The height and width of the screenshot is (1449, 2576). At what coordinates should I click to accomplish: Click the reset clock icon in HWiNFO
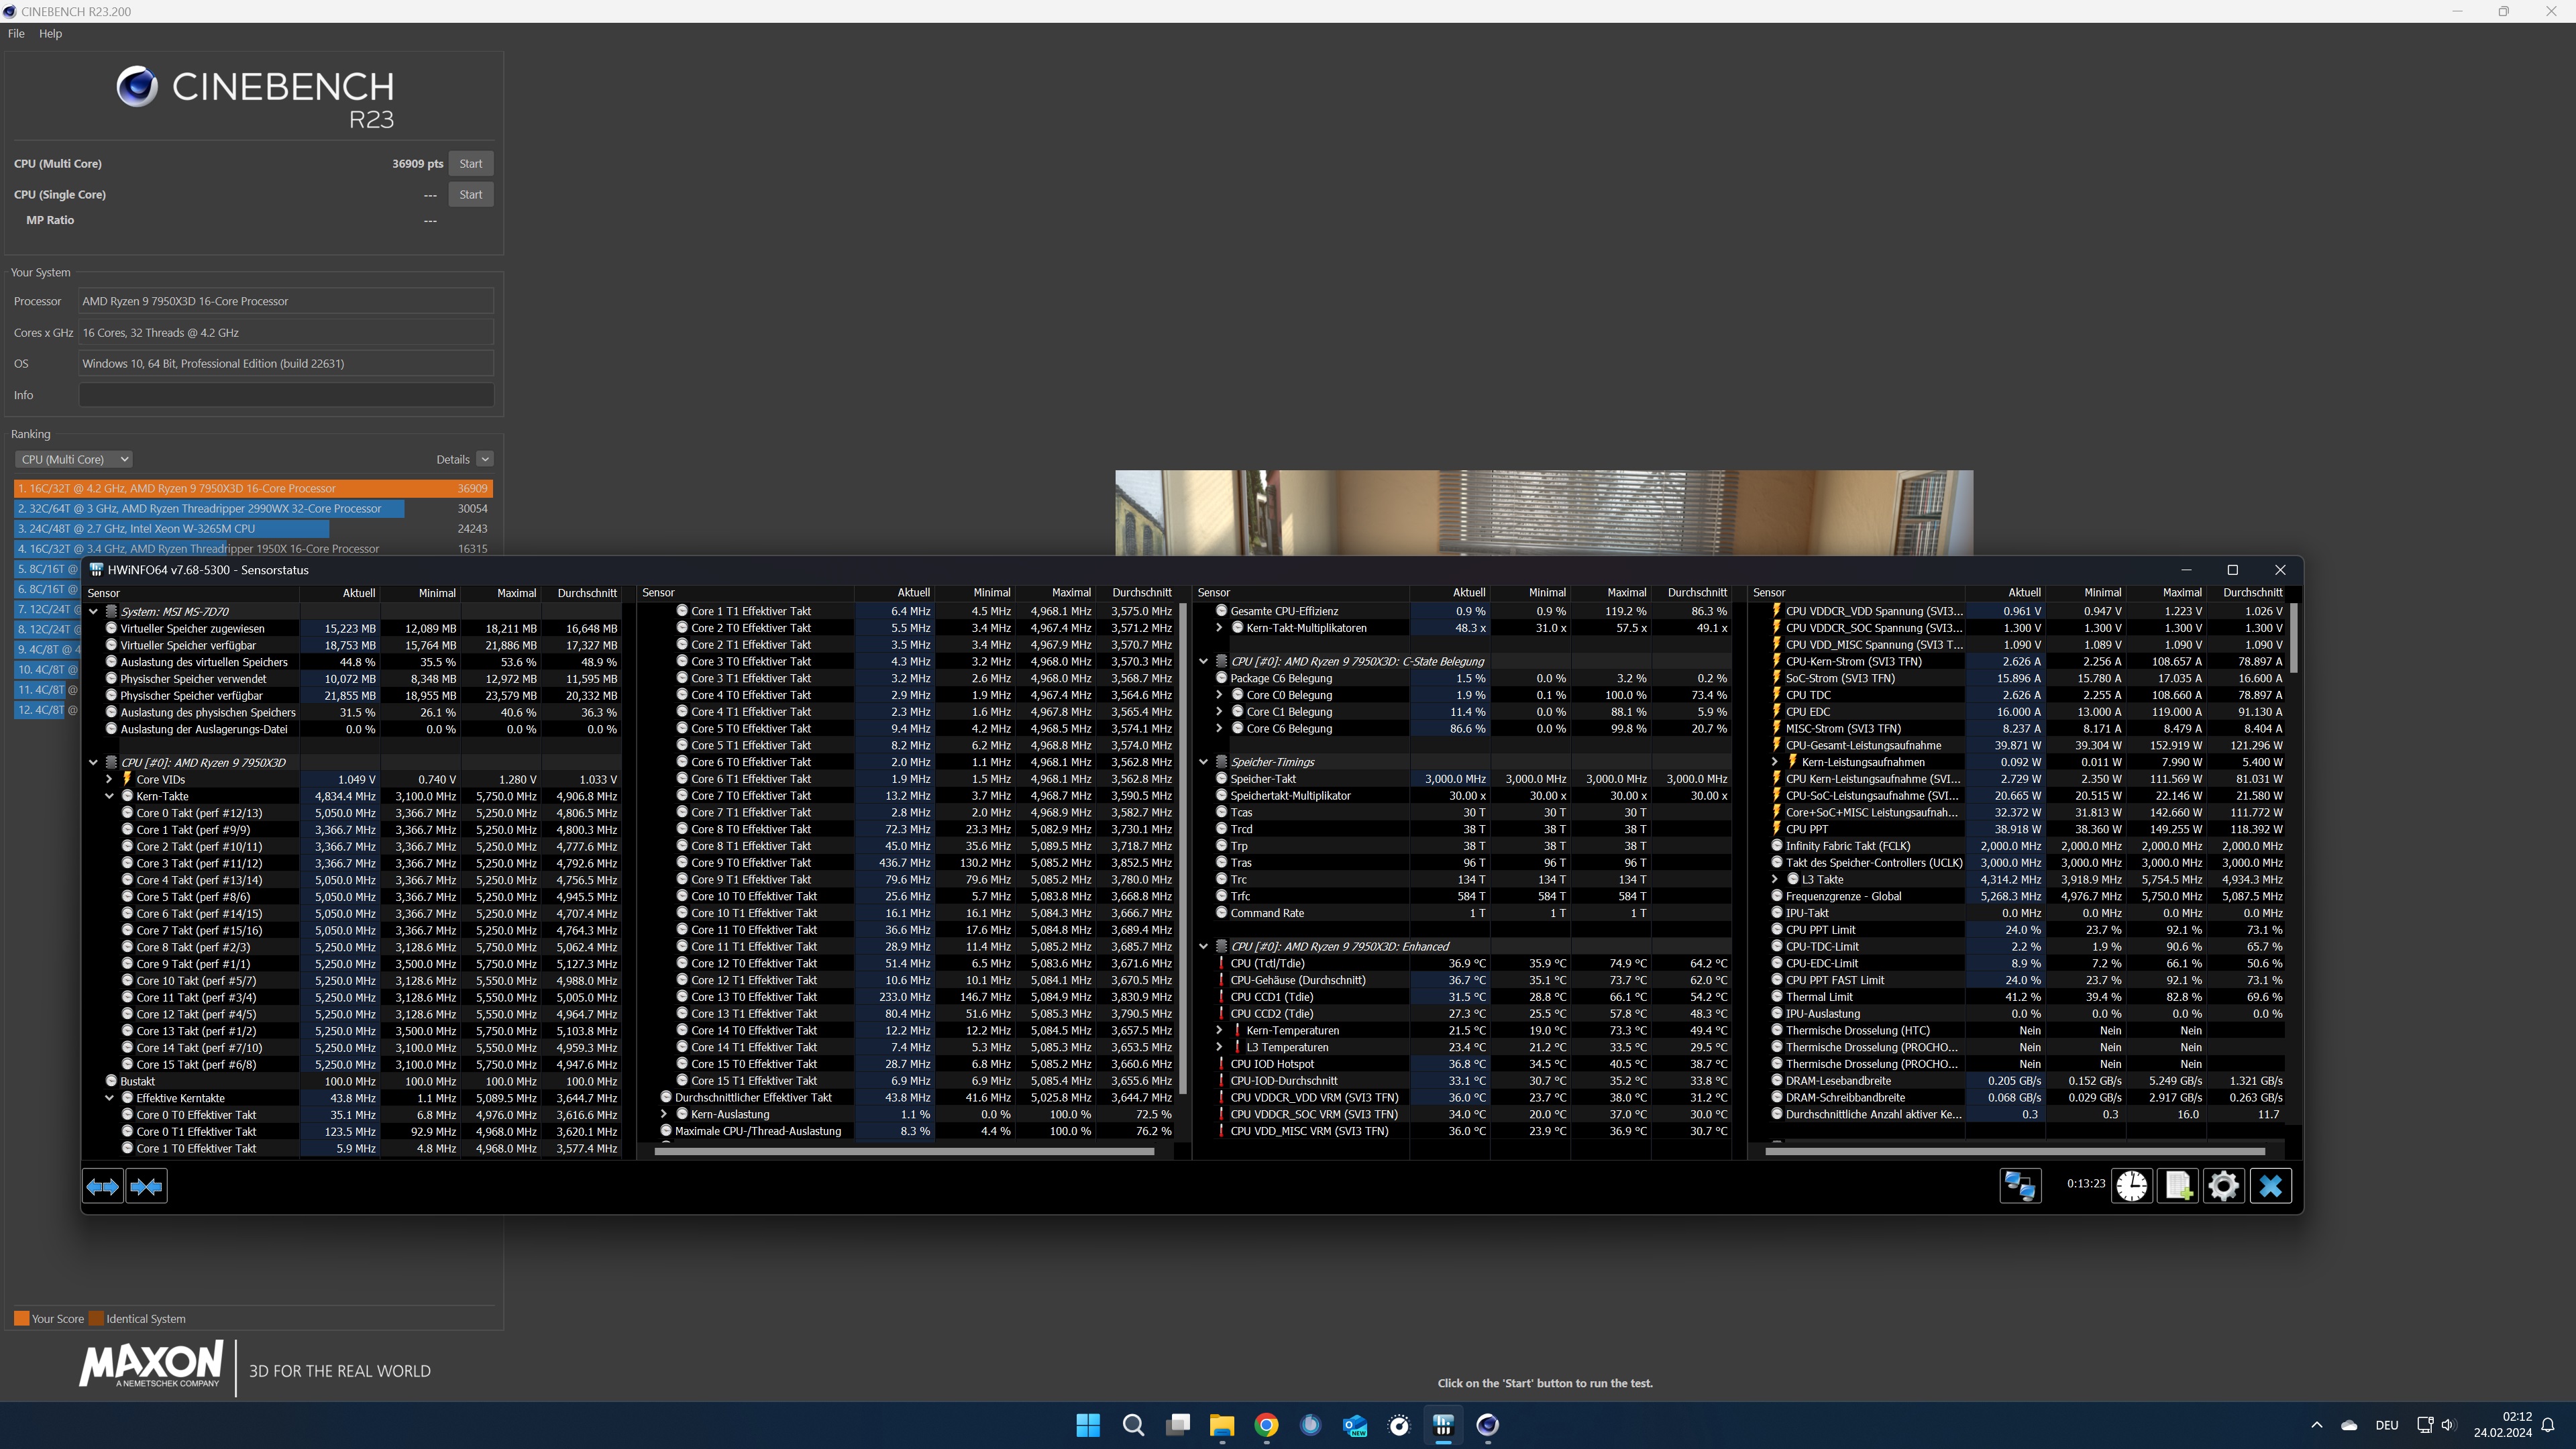(x=2131, y=1186)
